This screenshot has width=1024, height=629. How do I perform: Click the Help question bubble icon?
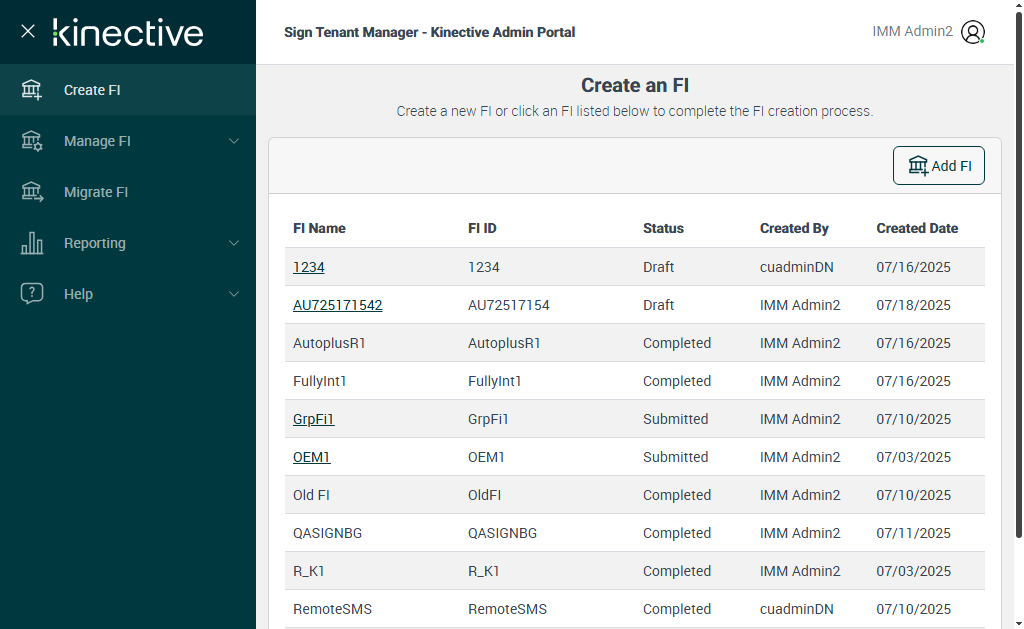32,294
